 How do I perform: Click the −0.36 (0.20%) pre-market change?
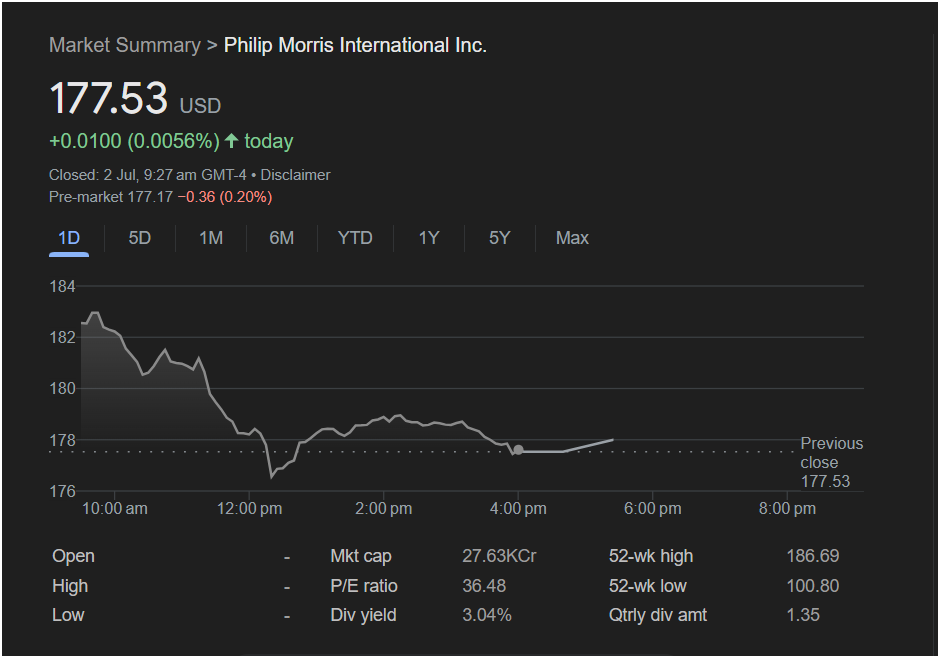225,197
